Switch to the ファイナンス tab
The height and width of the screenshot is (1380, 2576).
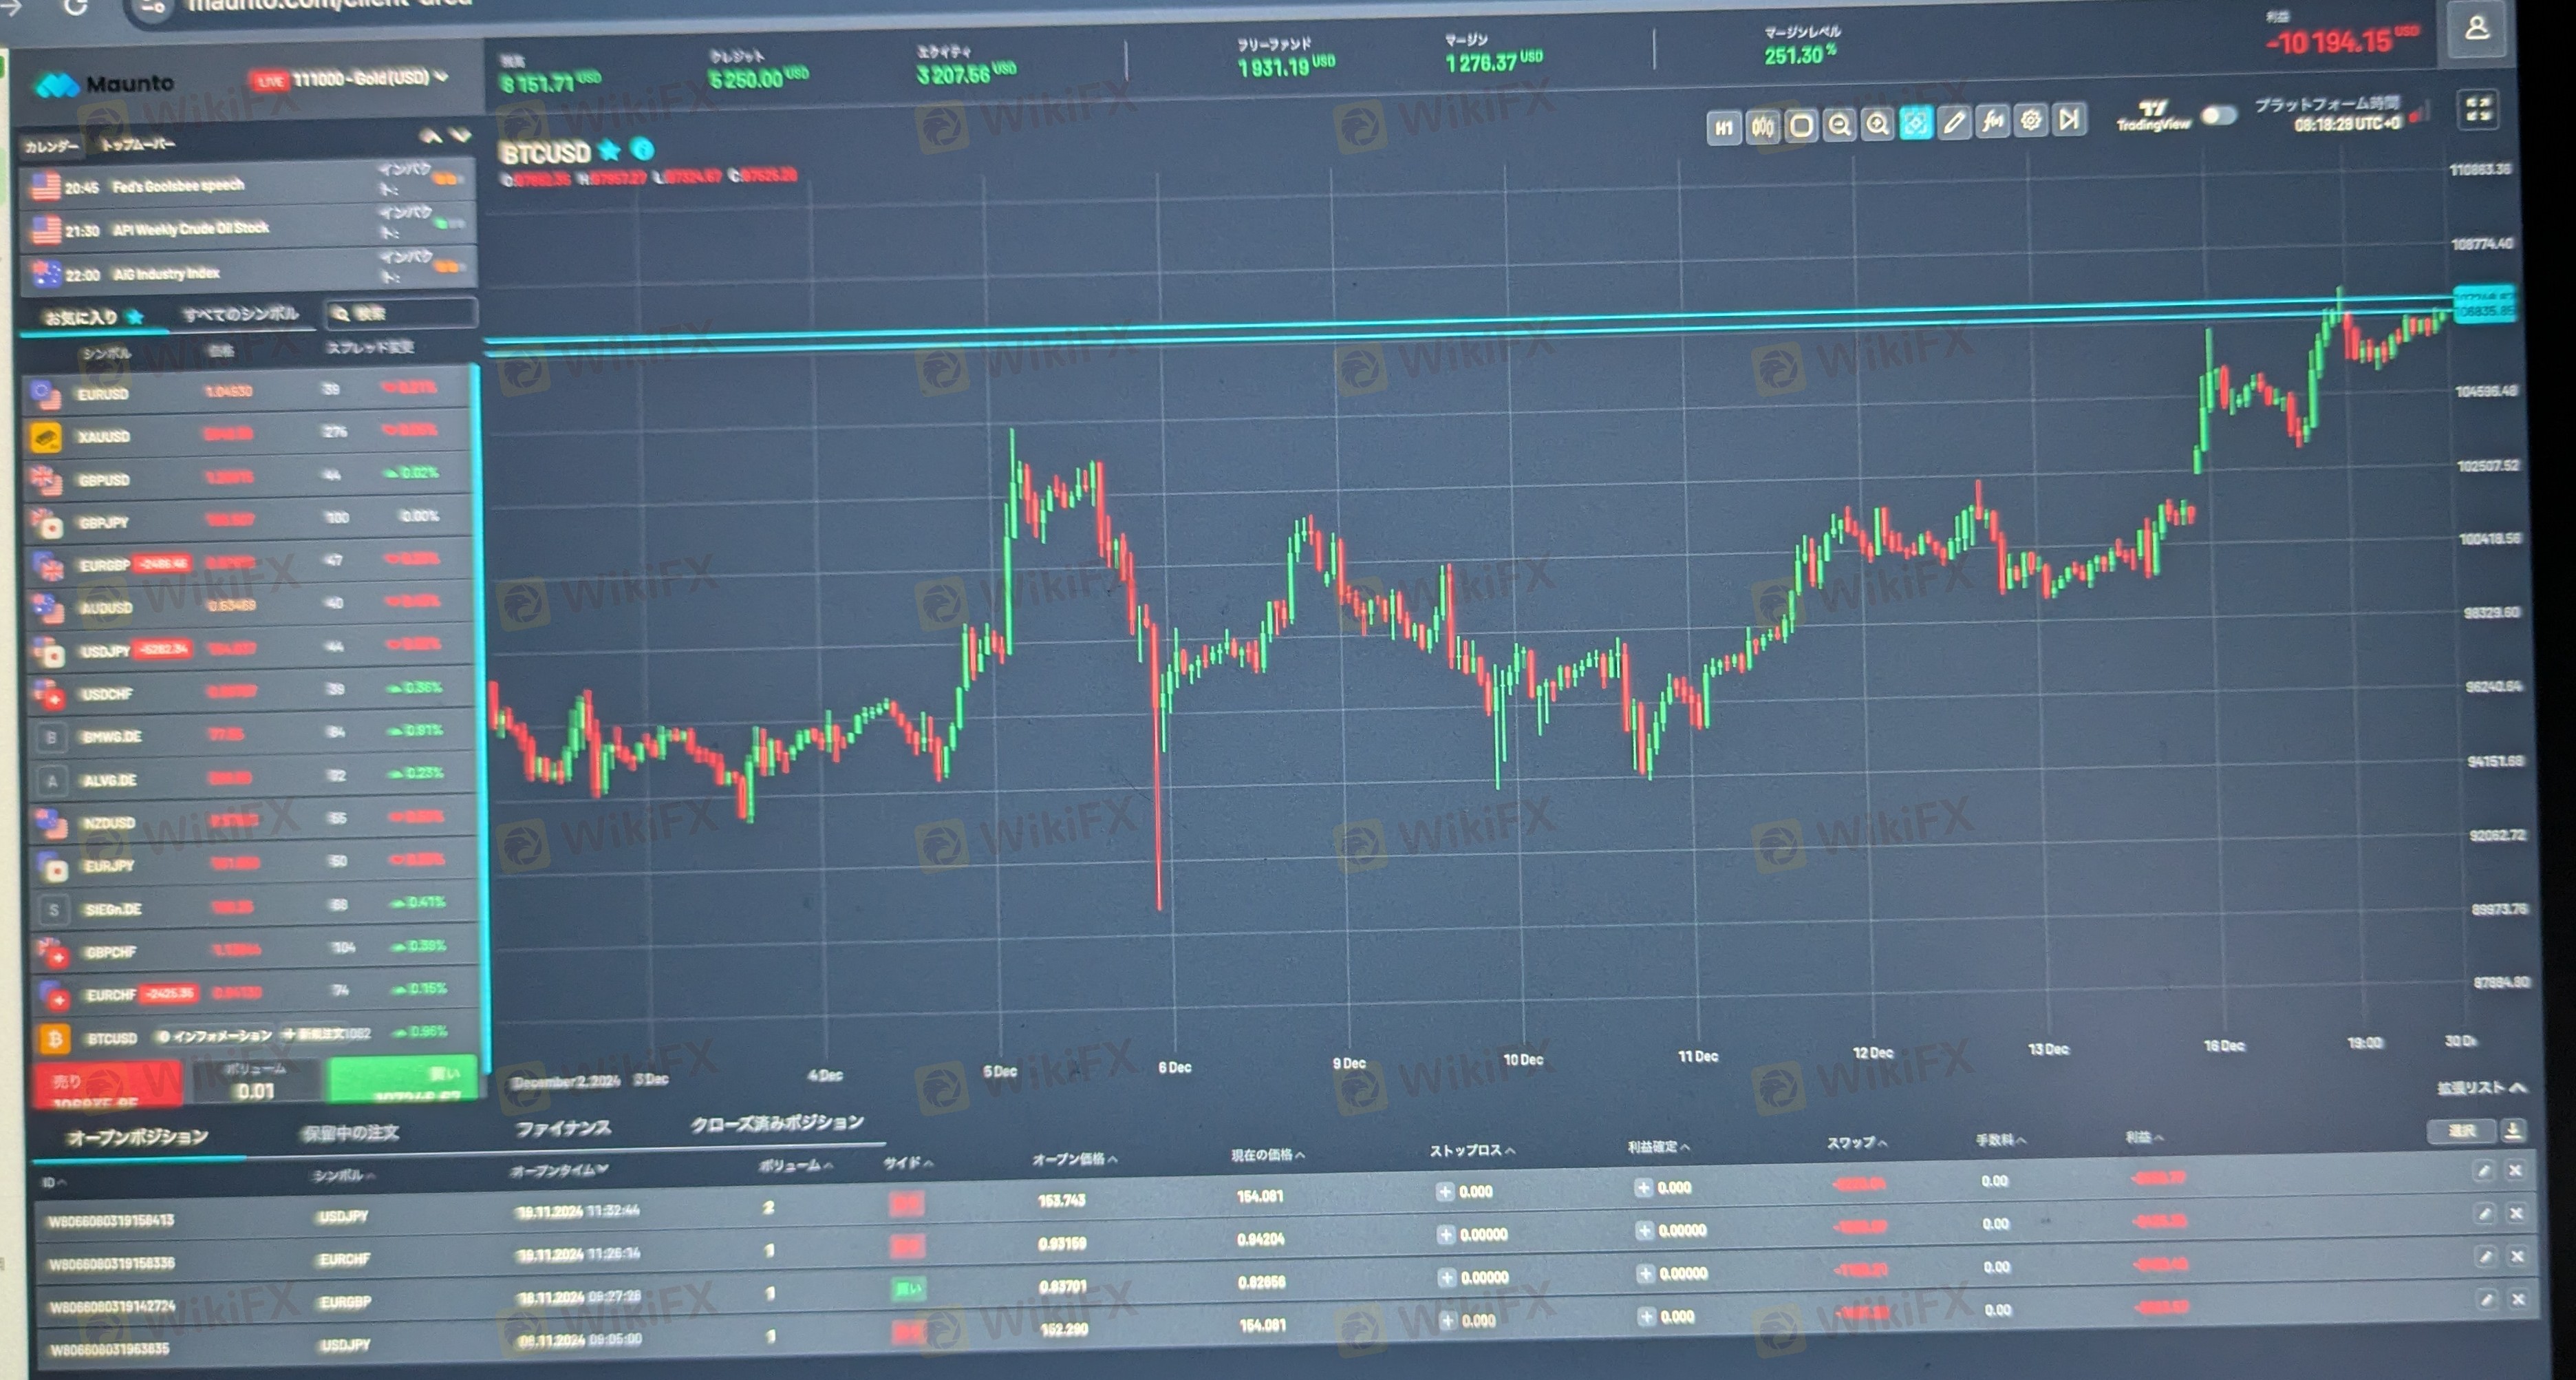pos(563,1128)
